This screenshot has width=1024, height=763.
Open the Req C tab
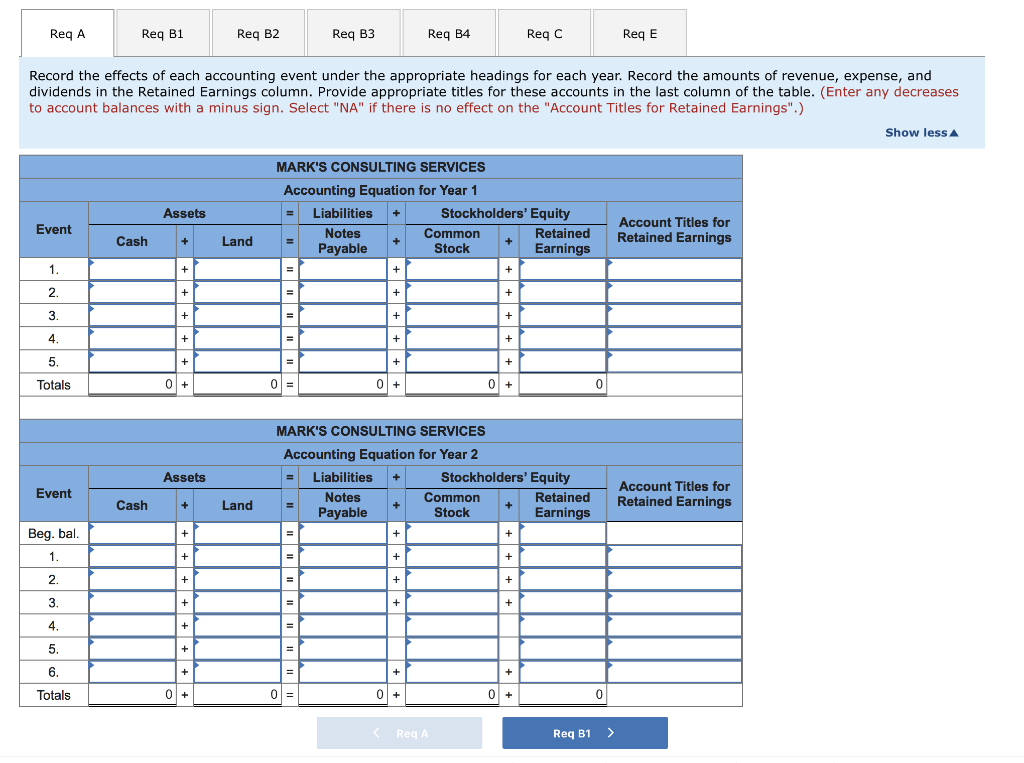544,33
